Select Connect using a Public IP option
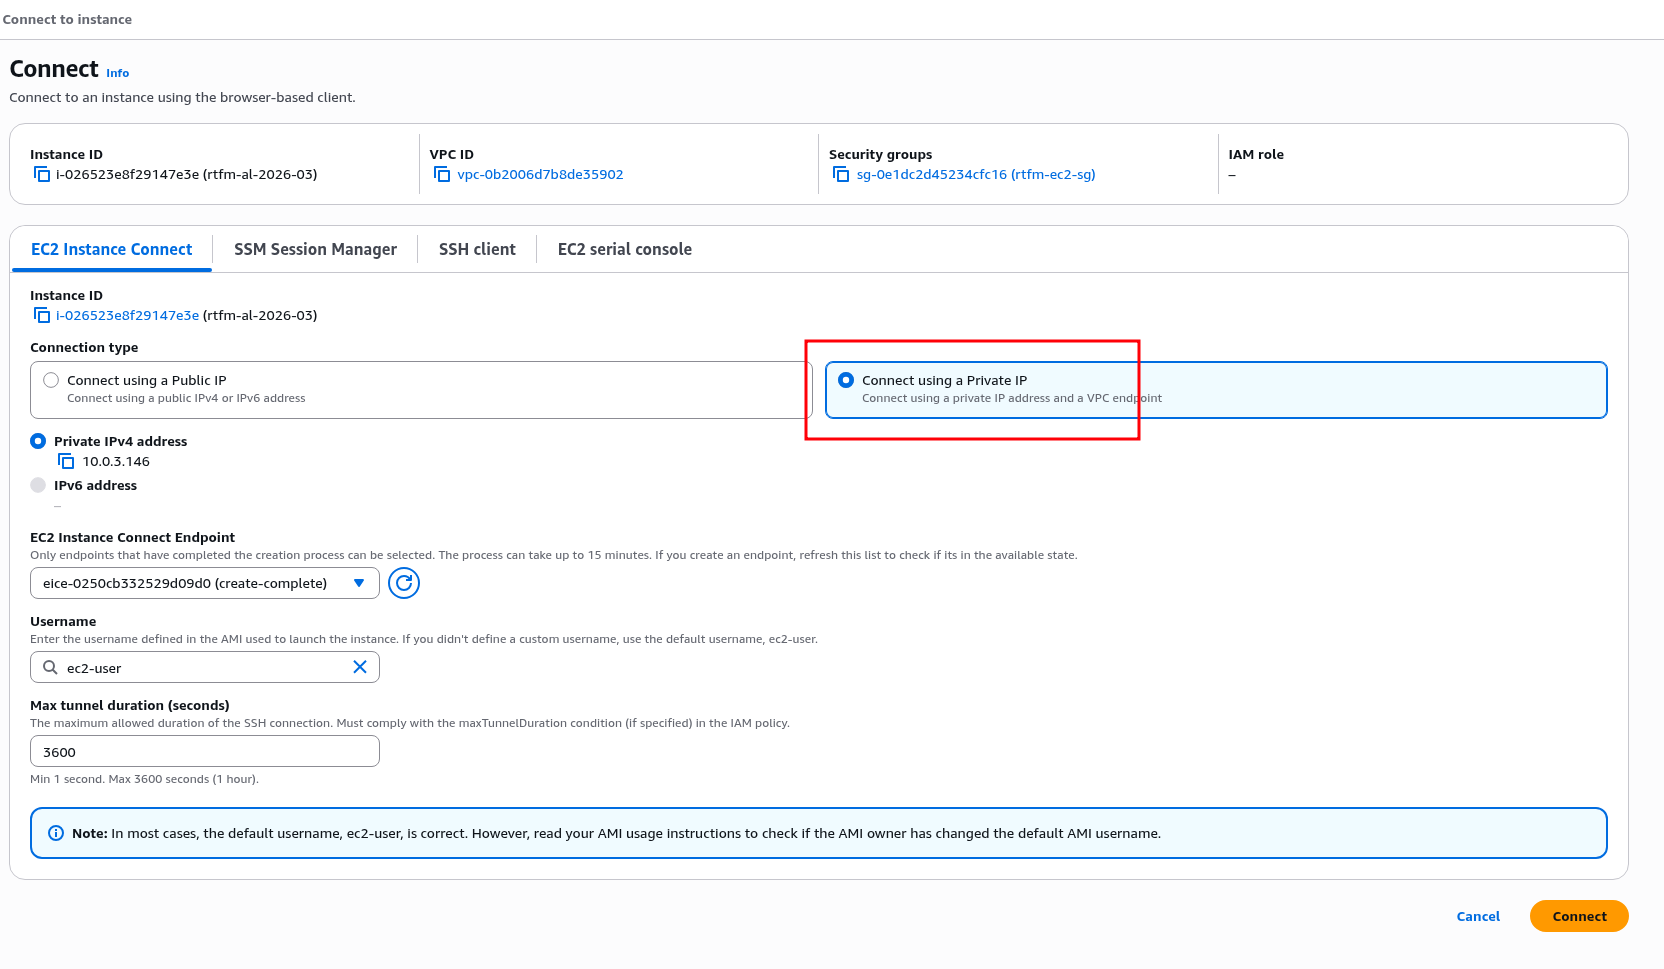Screen dimensions: 1664x969 (51, 380)
